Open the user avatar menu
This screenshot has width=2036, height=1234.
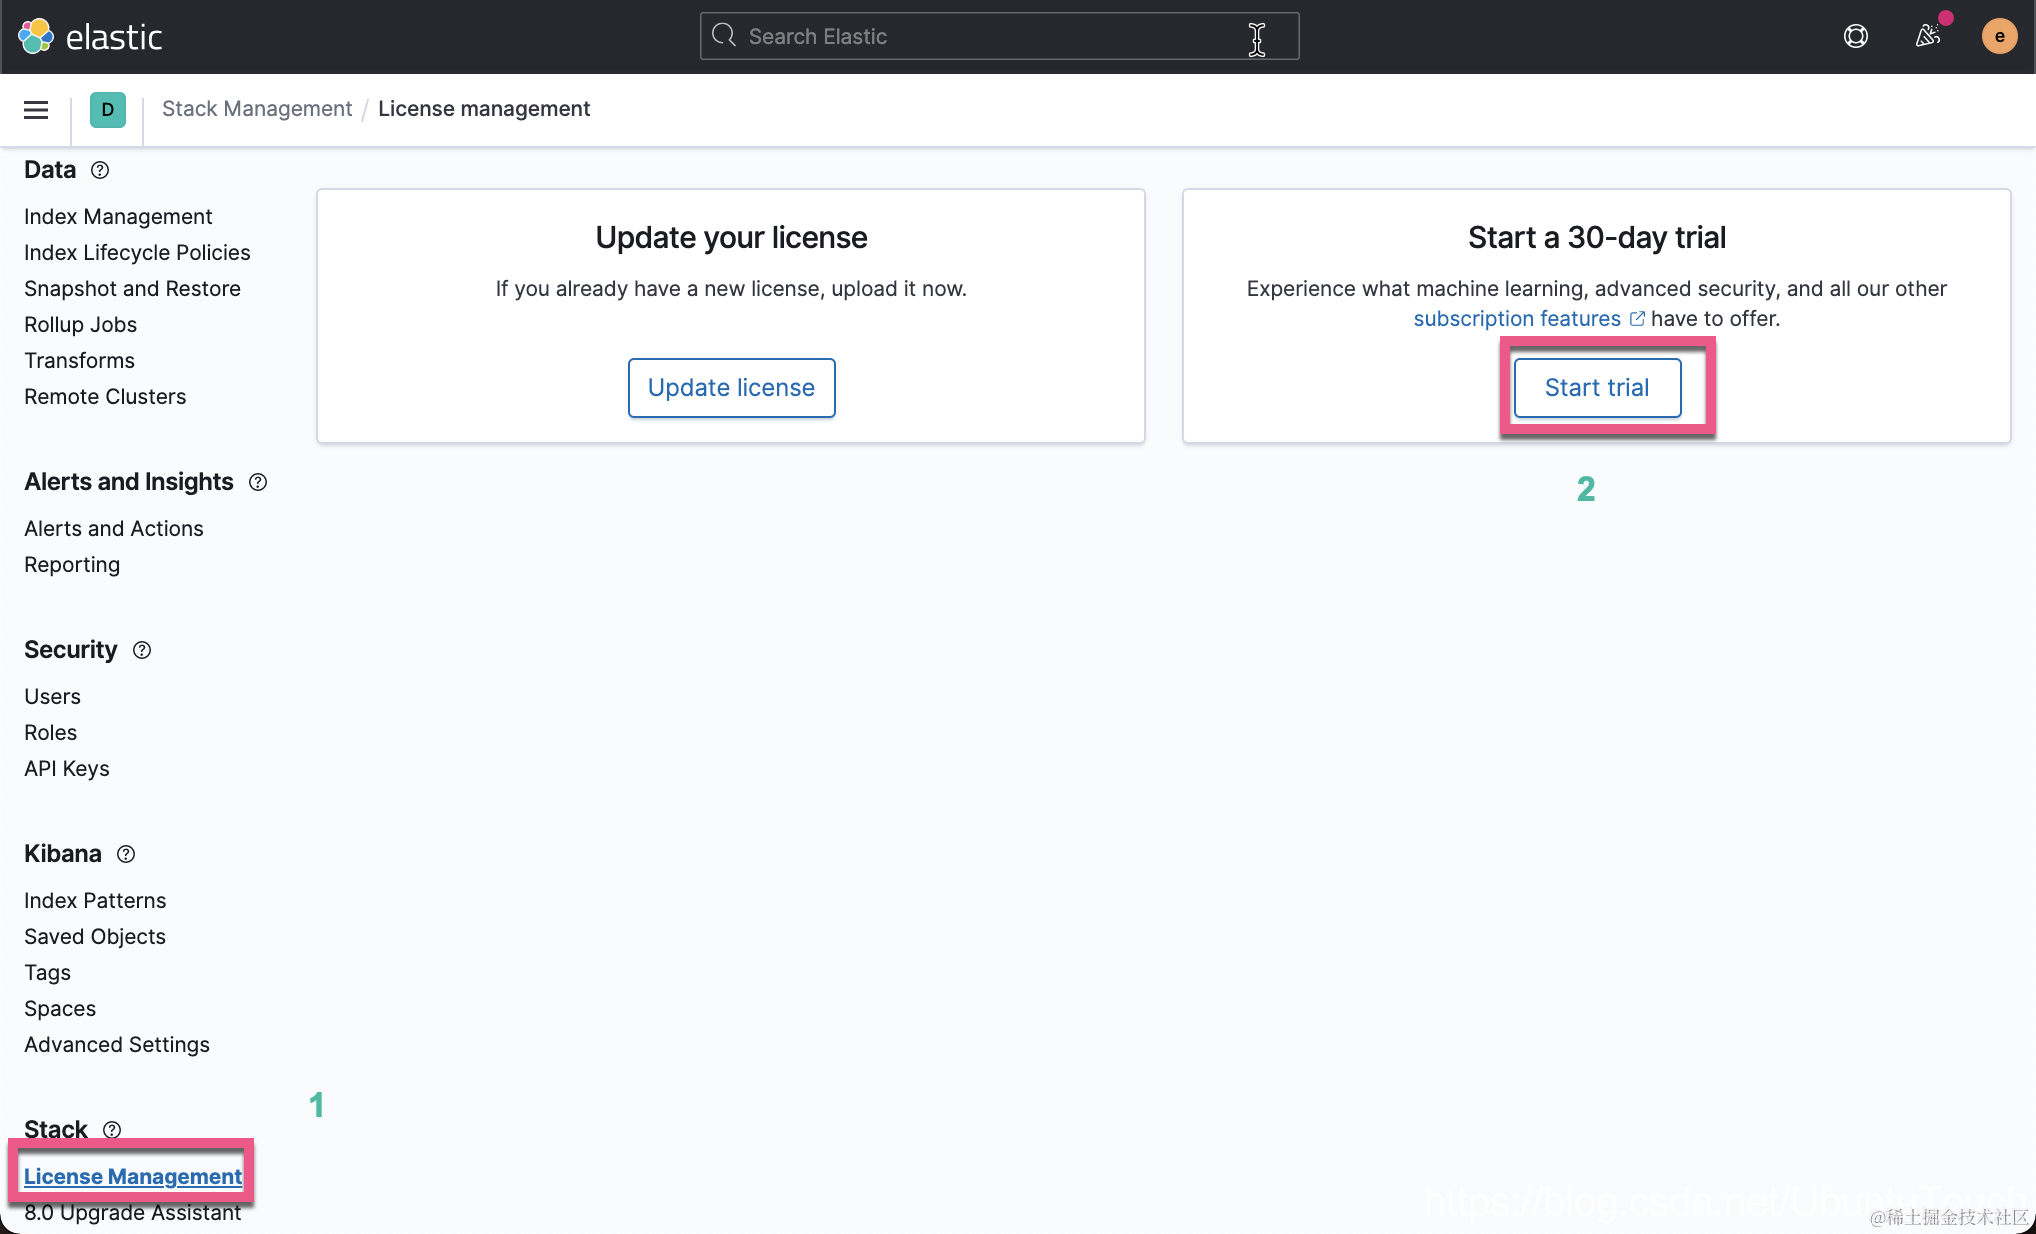pos(1999,36)
